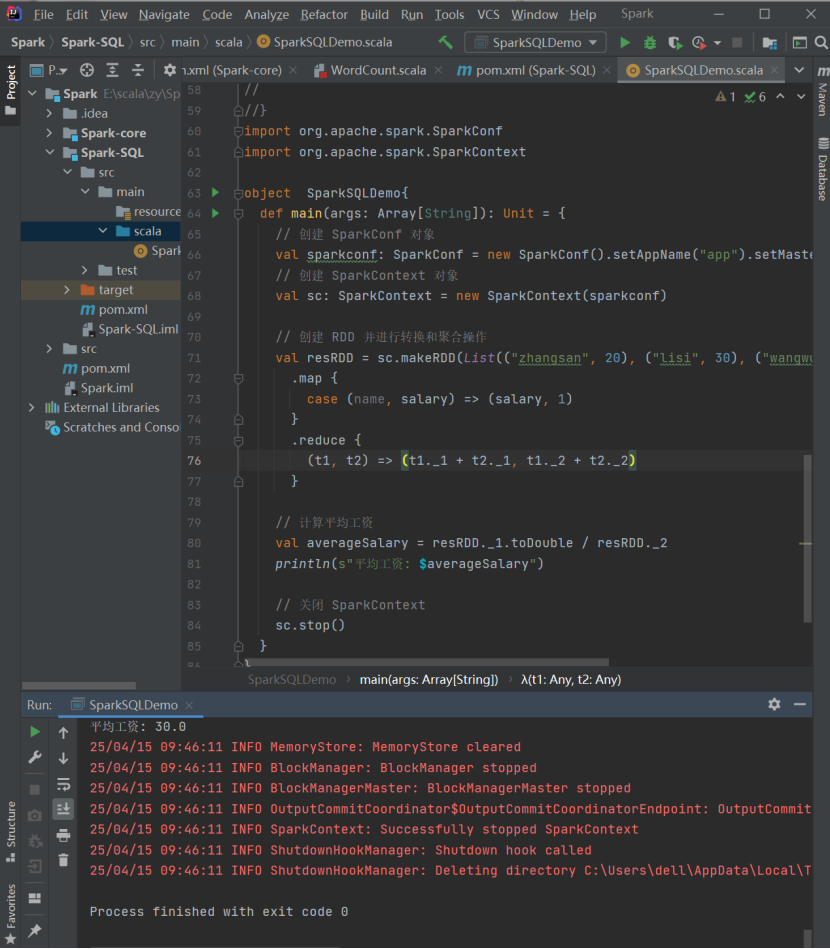The height and width of the screenshot is (949, 830).
Task: Expand the test folder
Action: coord(84,270)
